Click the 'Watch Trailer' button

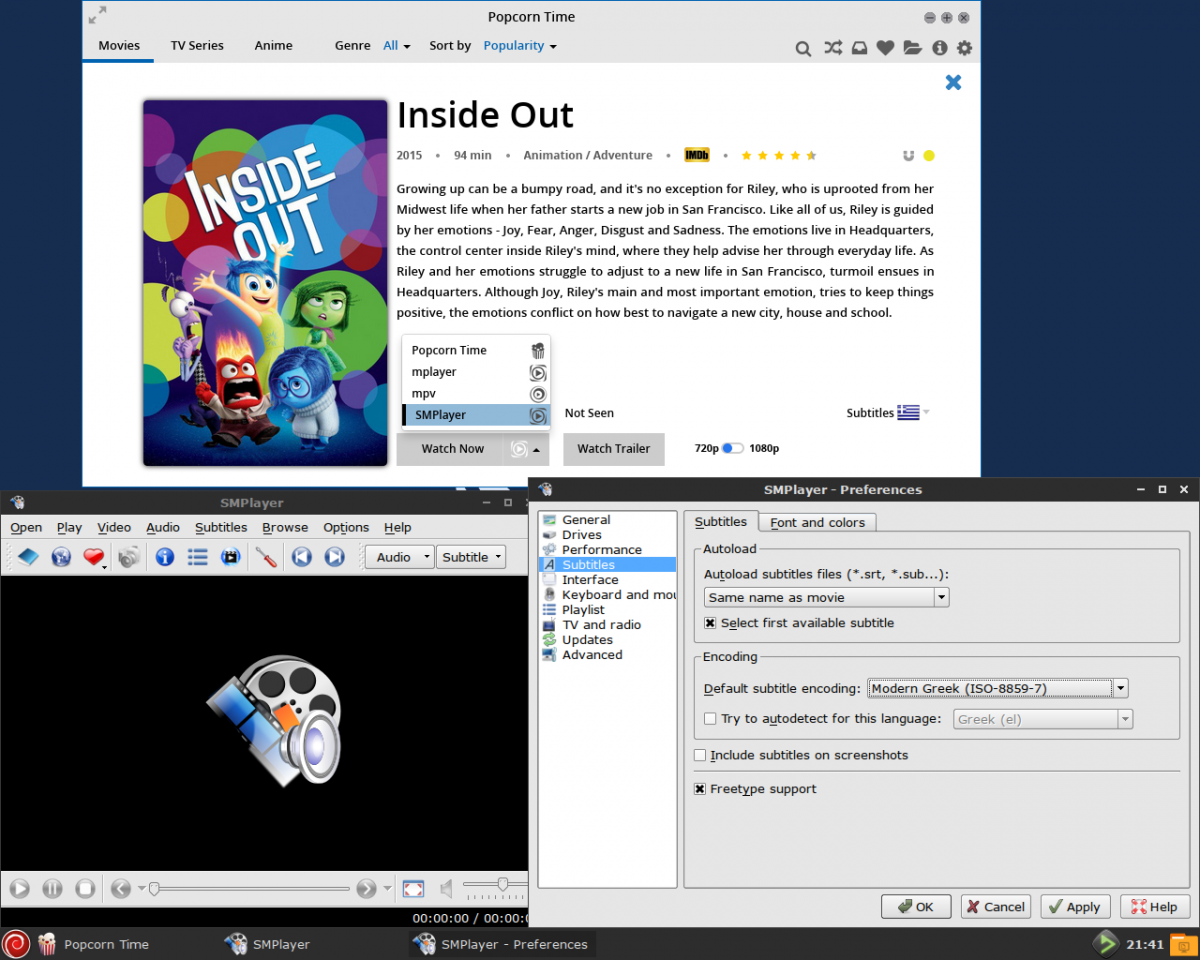613,449
